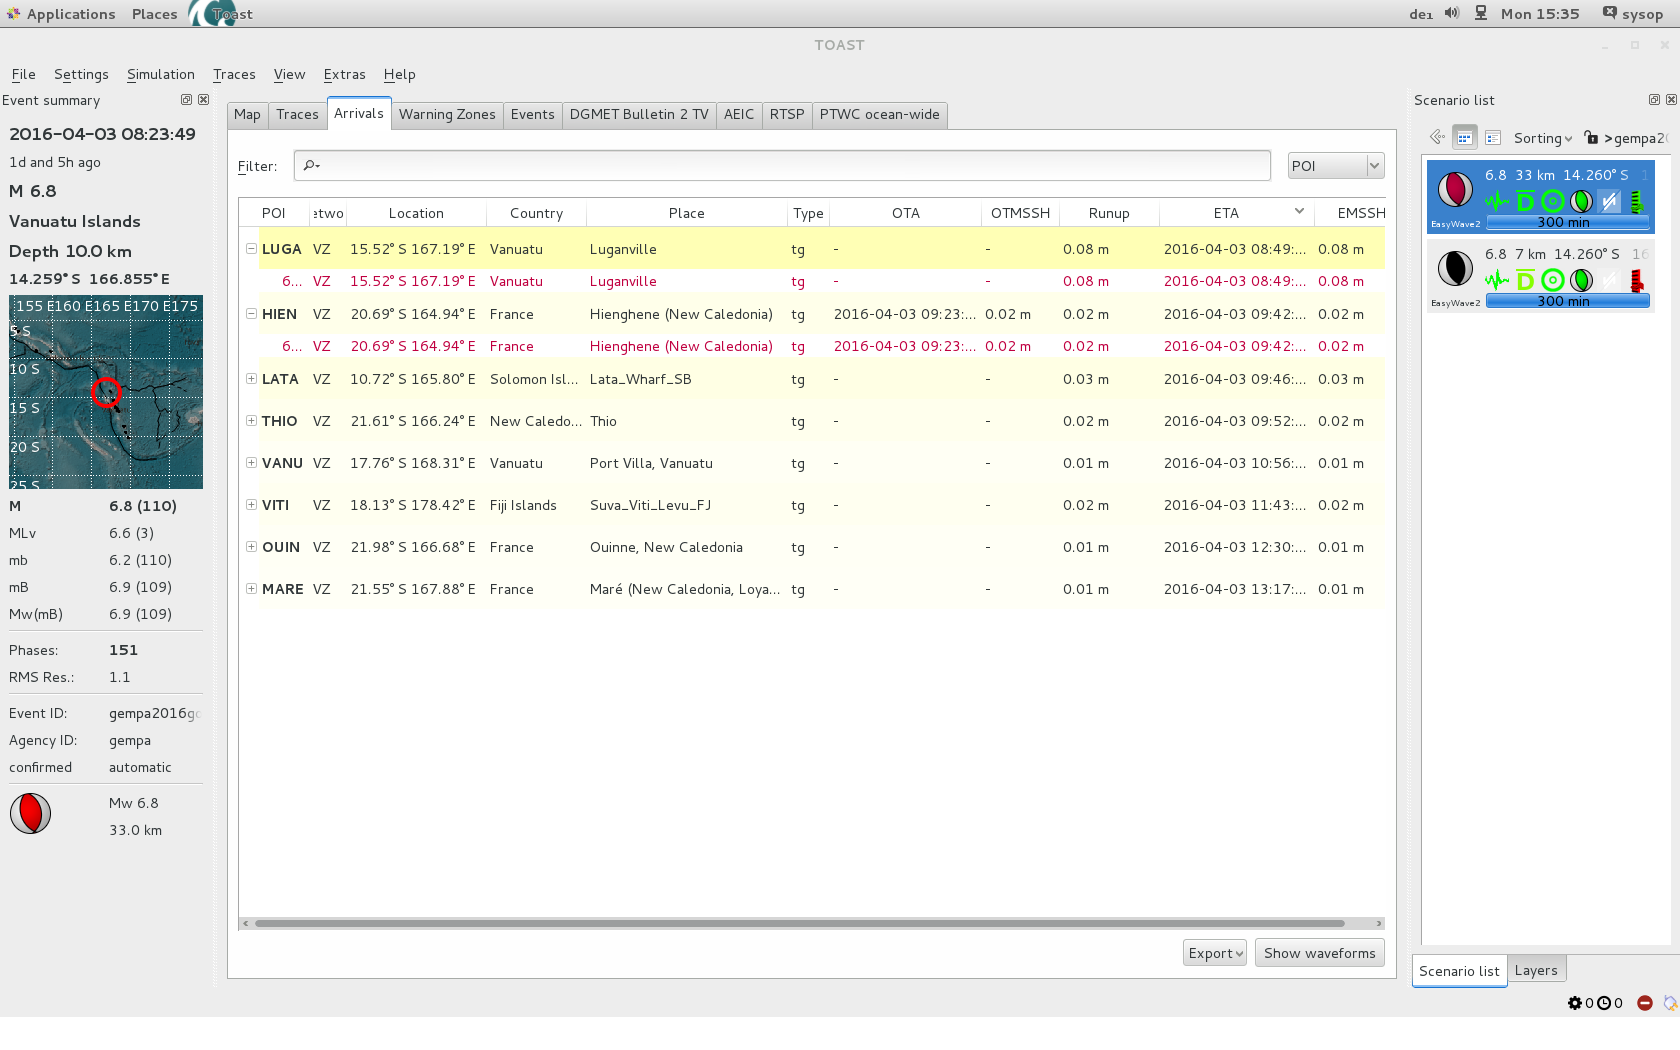Click the red beachball under Event summary
The width and height of the screenshot is (1680, 1050).
(x=31, y=813)
